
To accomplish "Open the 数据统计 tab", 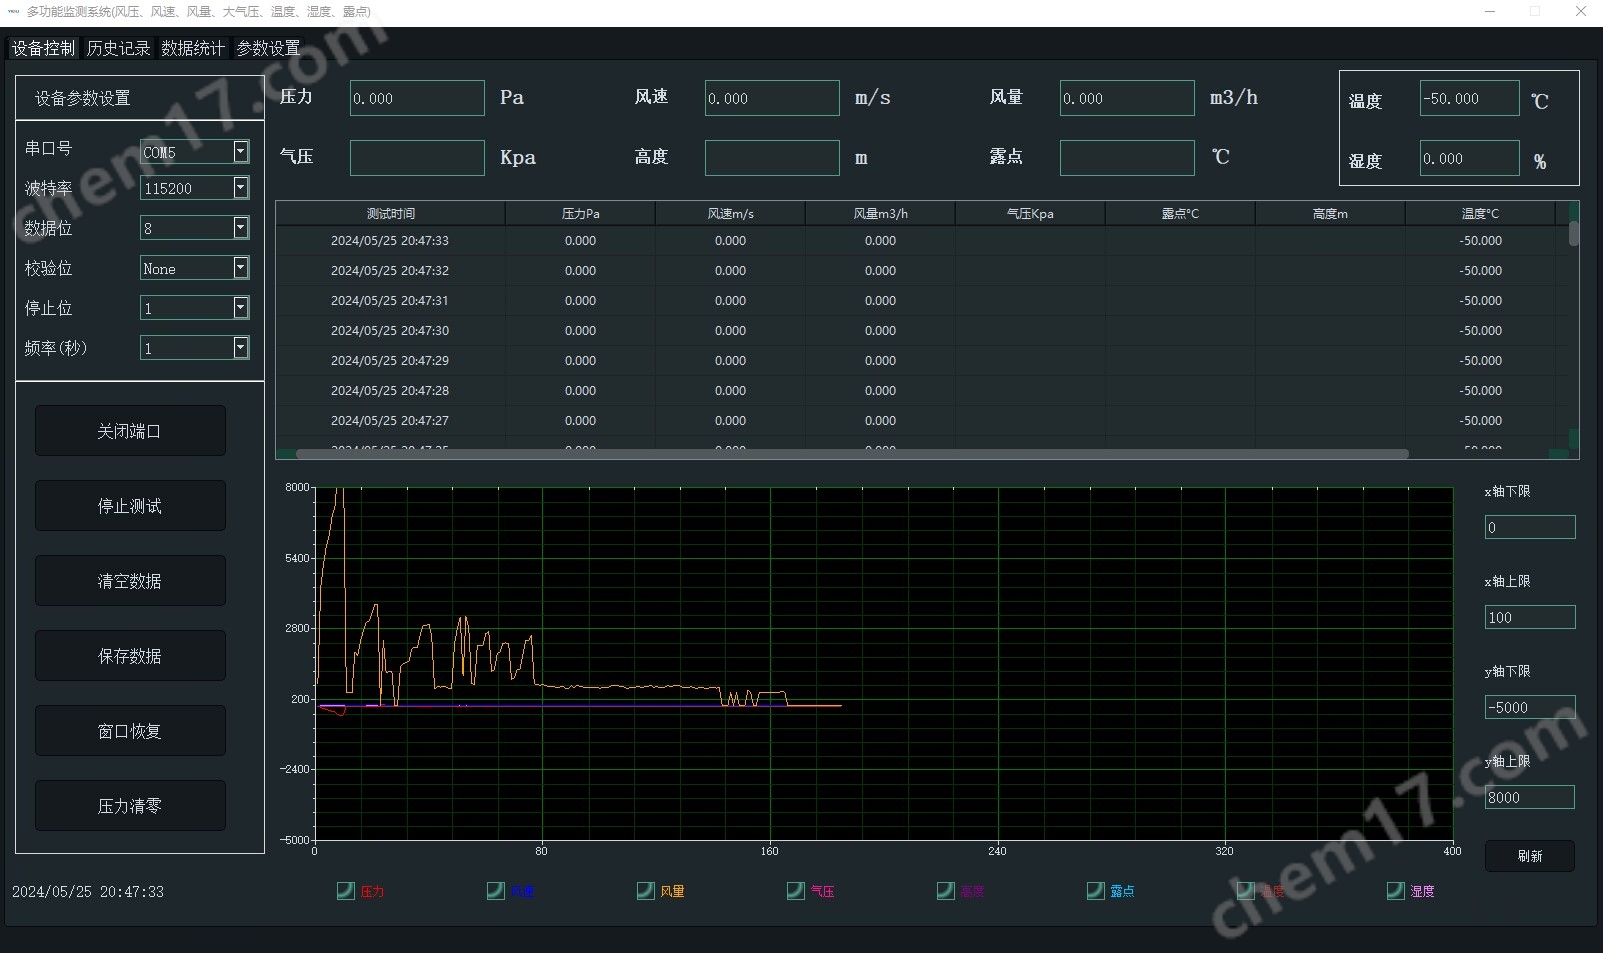I will tap(193, 48).
